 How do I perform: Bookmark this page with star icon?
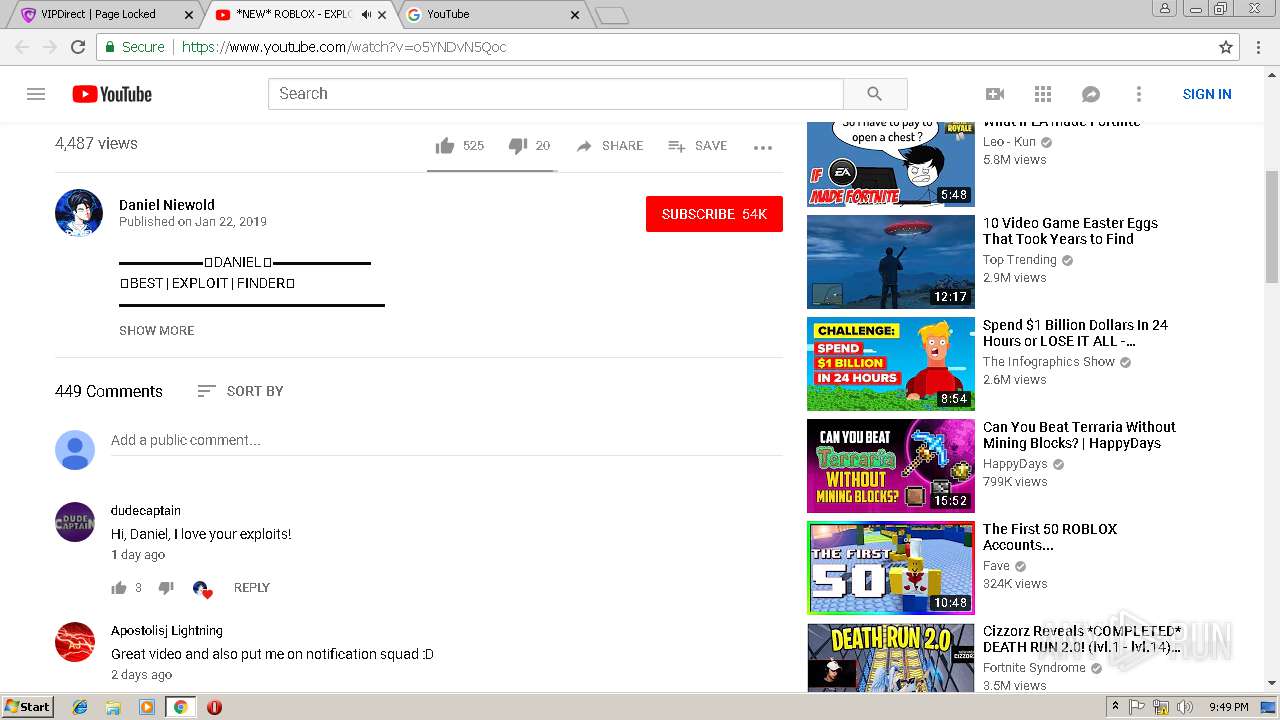[x=1226, y=47]
